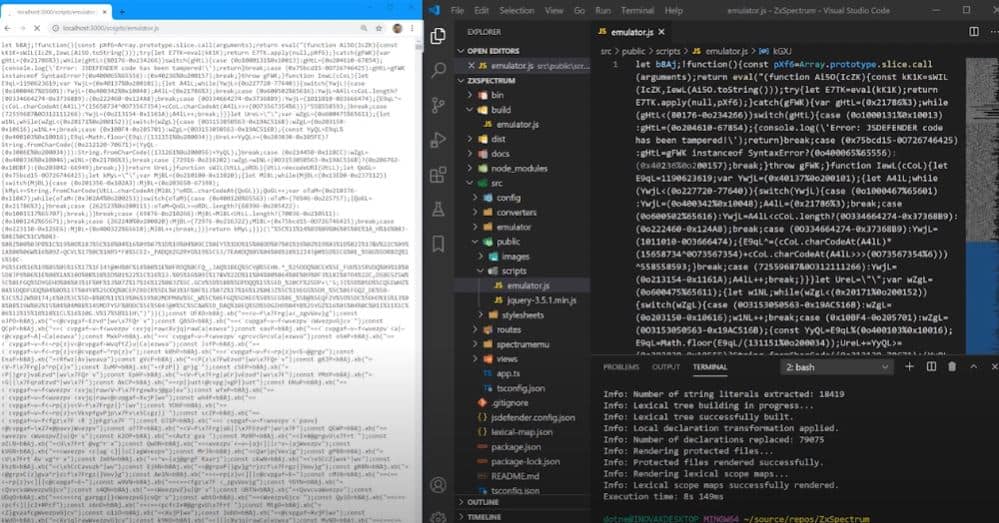The width and height of the screenshot is (999, 523).
Task: Open the Accounts menu in the activity bar
Action: (438, 485)
